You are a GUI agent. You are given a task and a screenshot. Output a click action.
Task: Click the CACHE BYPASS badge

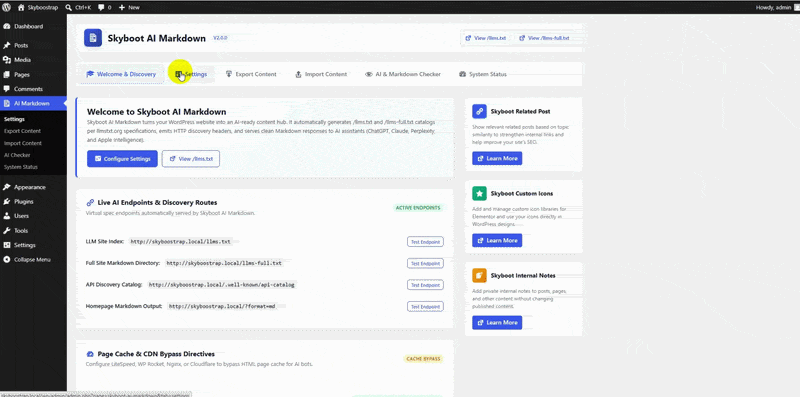[423, 359]
